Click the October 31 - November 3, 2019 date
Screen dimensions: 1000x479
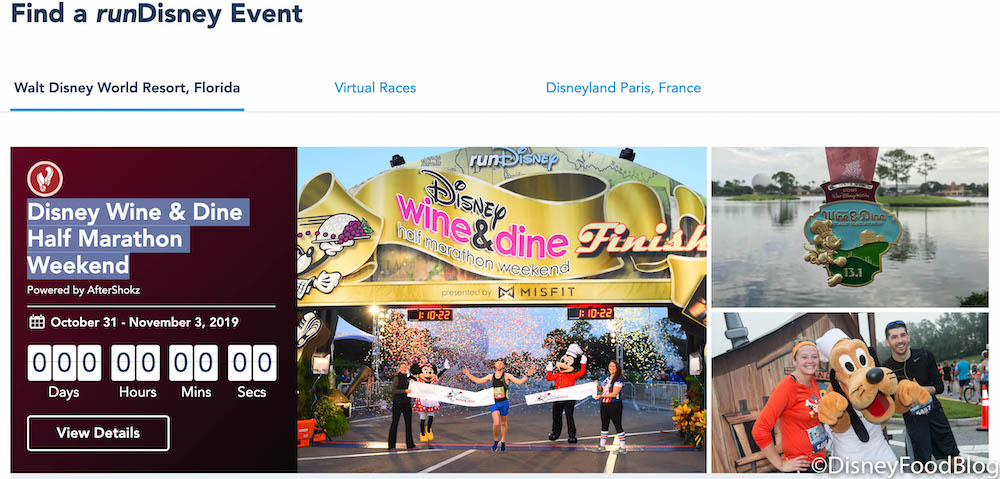[145, 322]
